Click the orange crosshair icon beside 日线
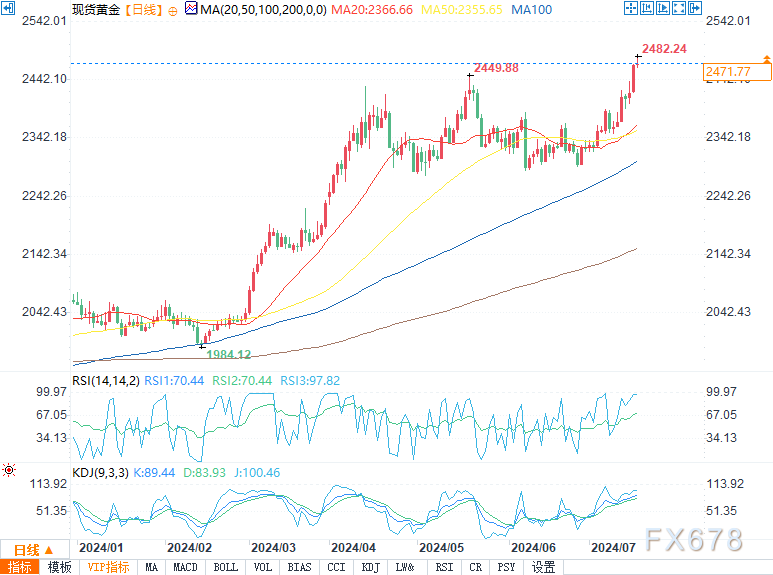The width and height of the screenshot is (773, 575). 173,11
